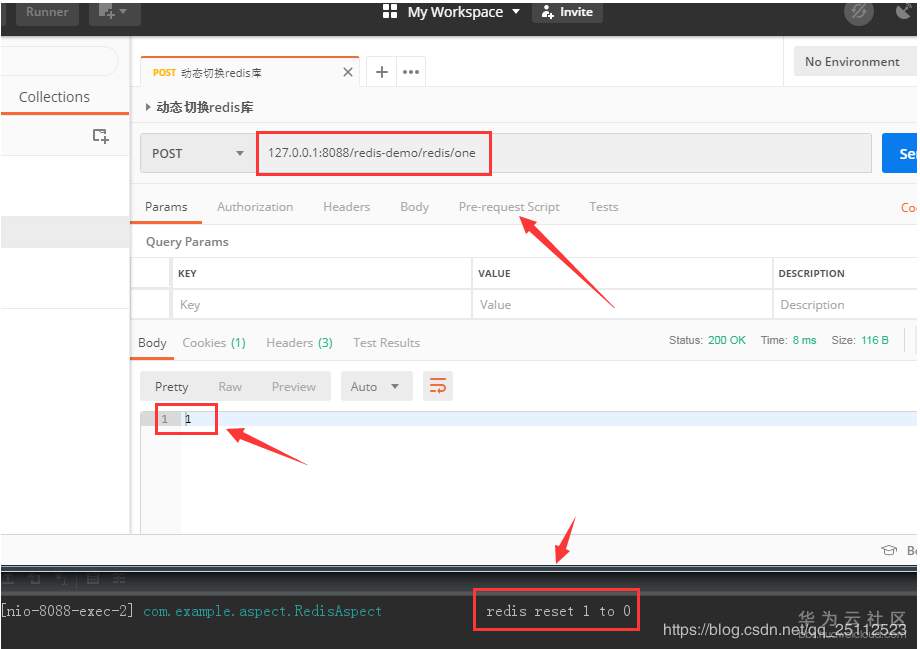Select the Raw response view

pyautogui.click(x=230, y=387)
